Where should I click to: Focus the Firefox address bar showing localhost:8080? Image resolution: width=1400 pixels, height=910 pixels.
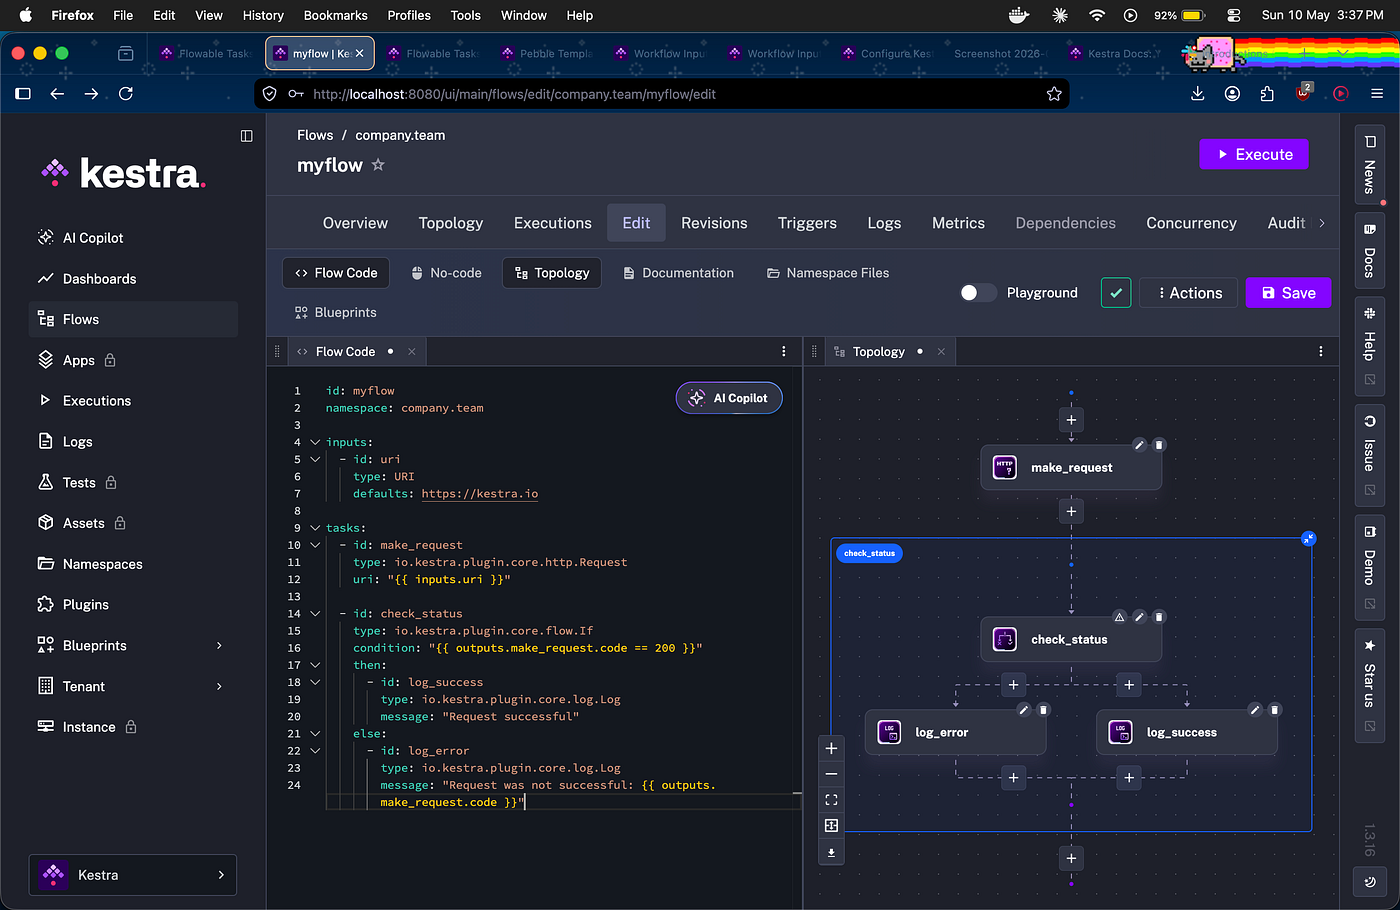(x=660, y=94)
